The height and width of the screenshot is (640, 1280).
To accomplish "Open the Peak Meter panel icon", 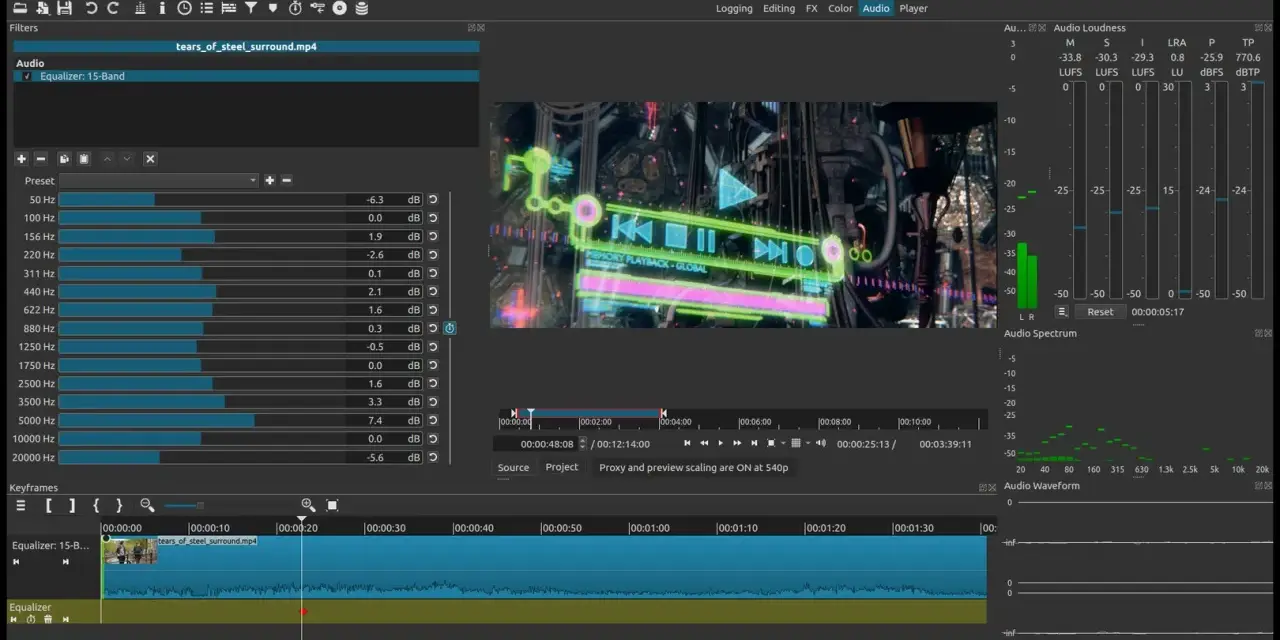I will point(140,8).
